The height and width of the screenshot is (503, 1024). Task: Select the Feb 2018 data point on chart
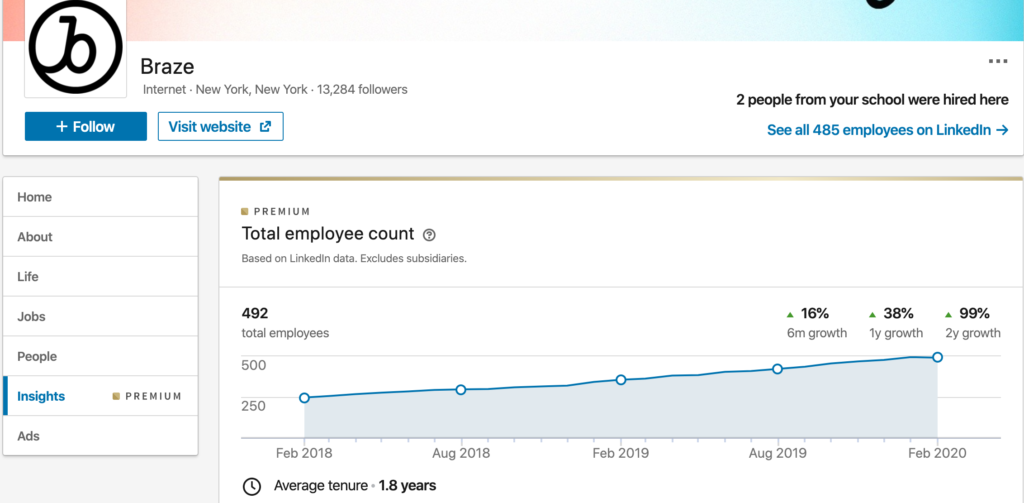(x=304, y=398)
